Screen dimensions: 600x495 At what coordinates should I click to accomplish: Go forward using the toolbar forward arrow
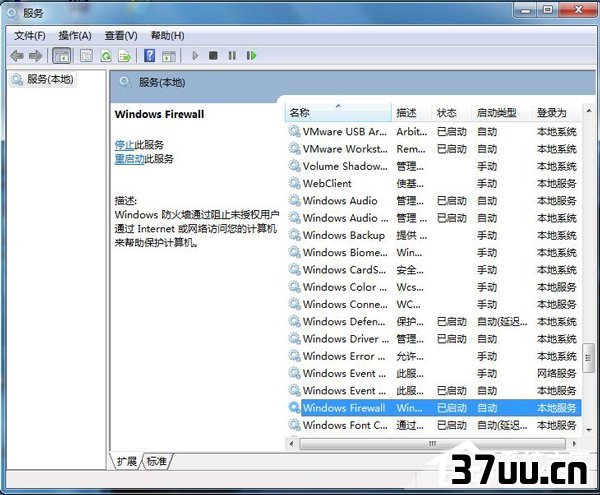click(x=35, y=56)
